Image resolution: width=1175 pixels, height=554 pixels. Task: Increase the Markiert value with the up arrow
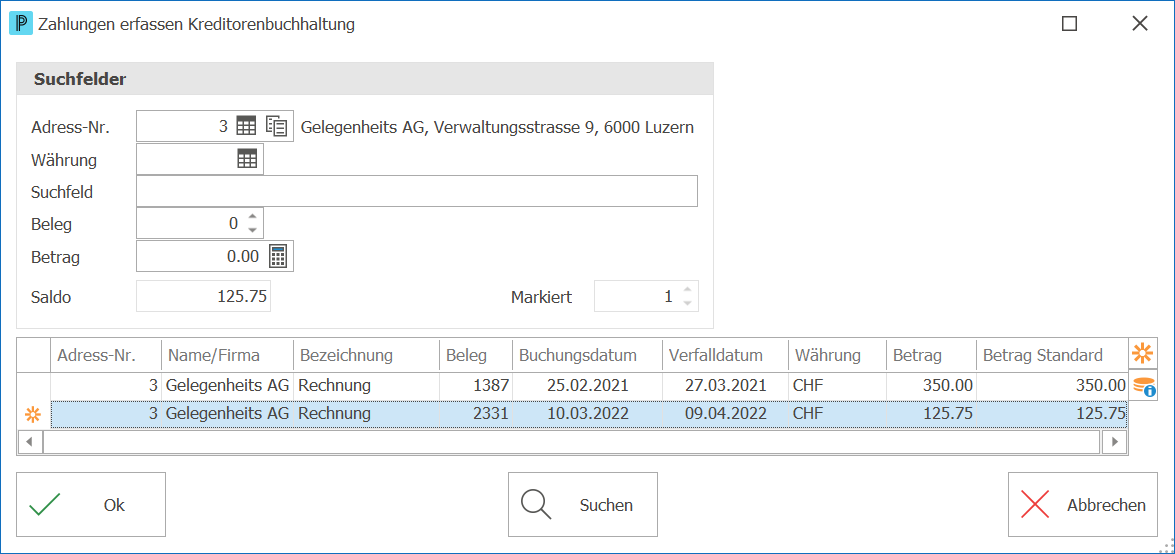coord(687,289)
